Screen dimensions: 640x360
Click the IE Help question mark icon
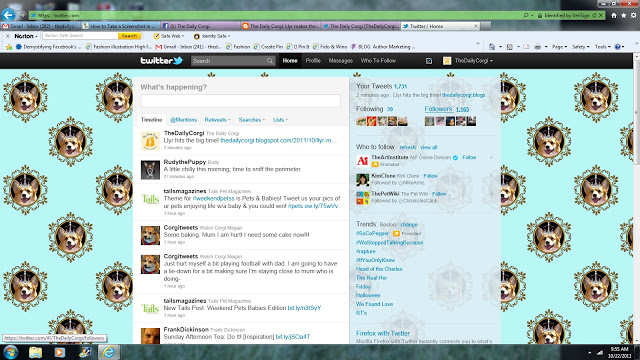[618, 47]
